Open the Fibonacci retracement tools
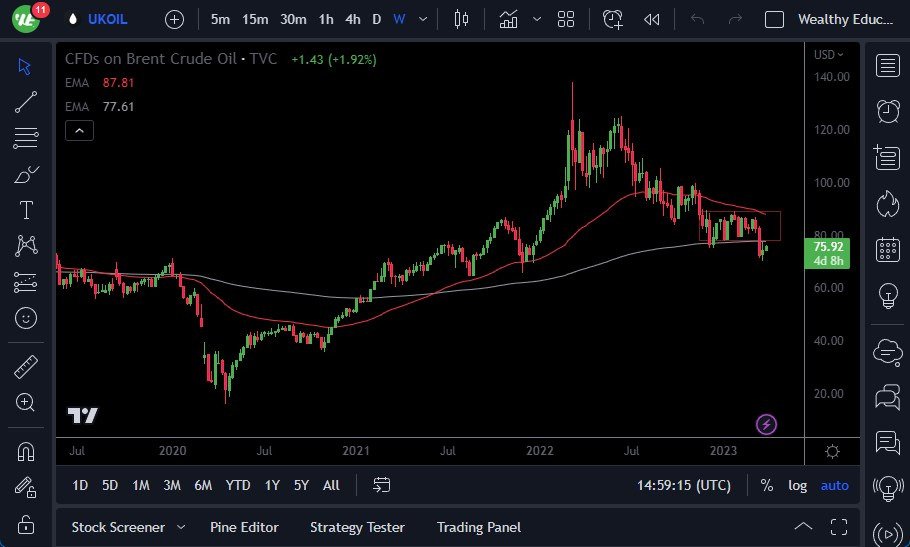This screenshot has width=910, height=547. coord(26,138)
